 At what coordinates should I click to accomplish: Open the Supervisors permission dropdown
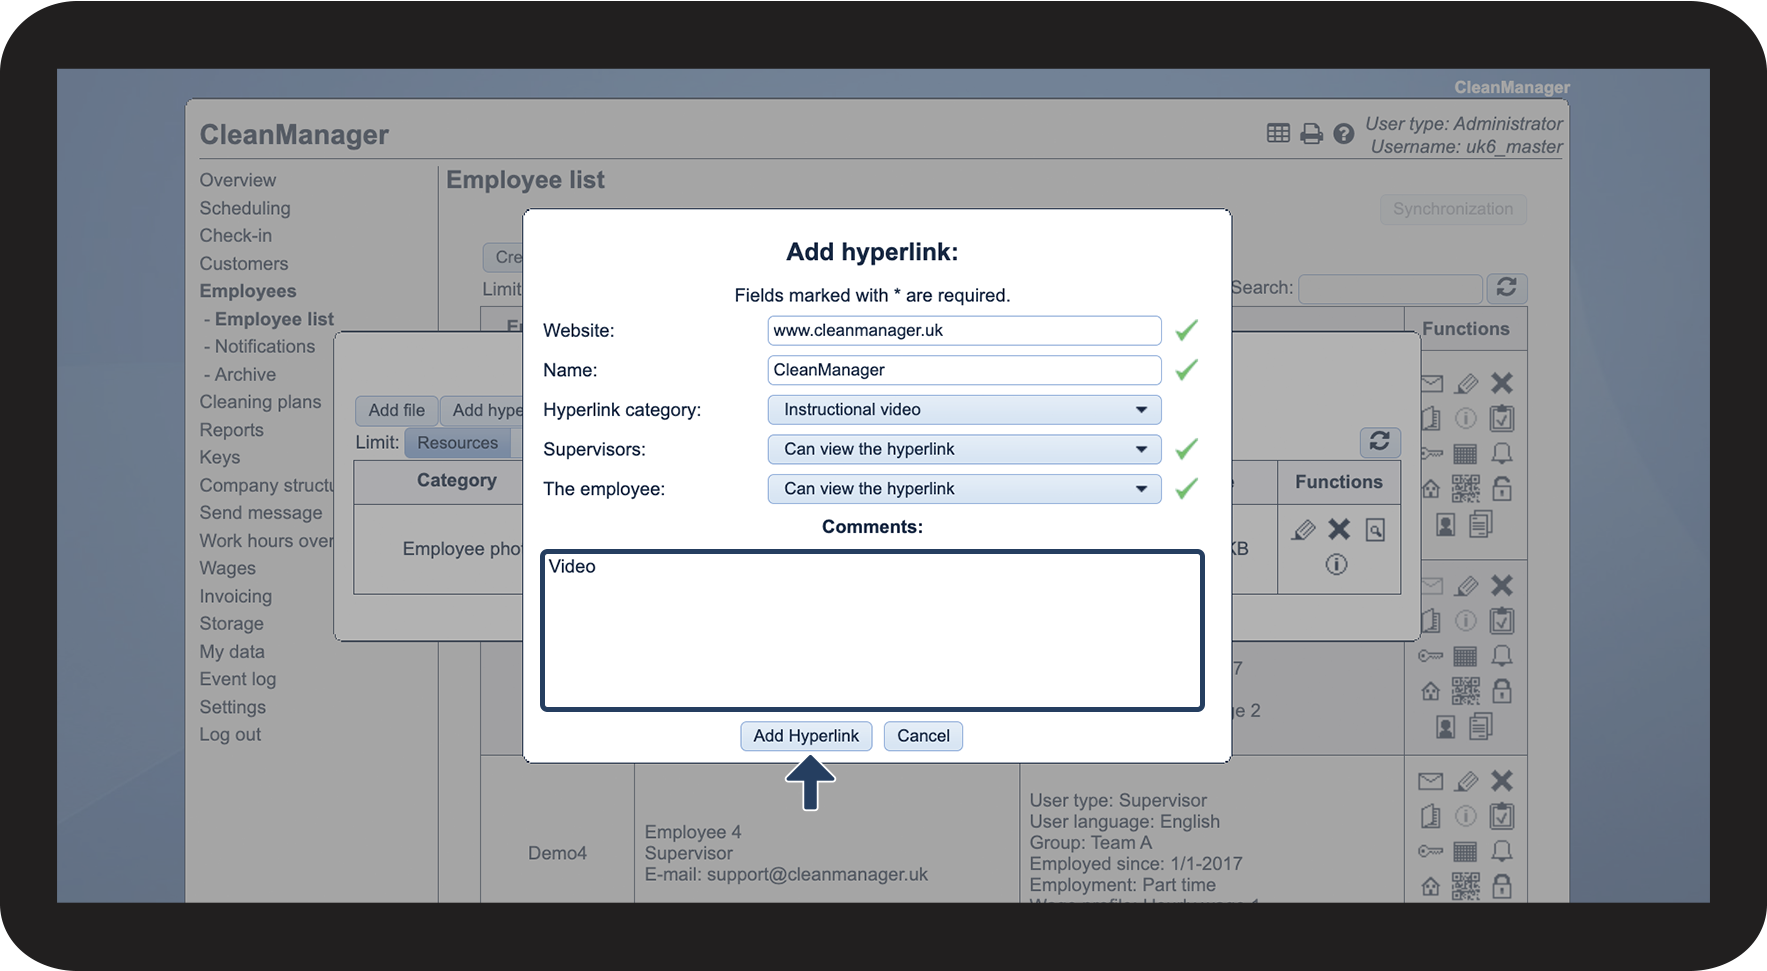(964, 450)
